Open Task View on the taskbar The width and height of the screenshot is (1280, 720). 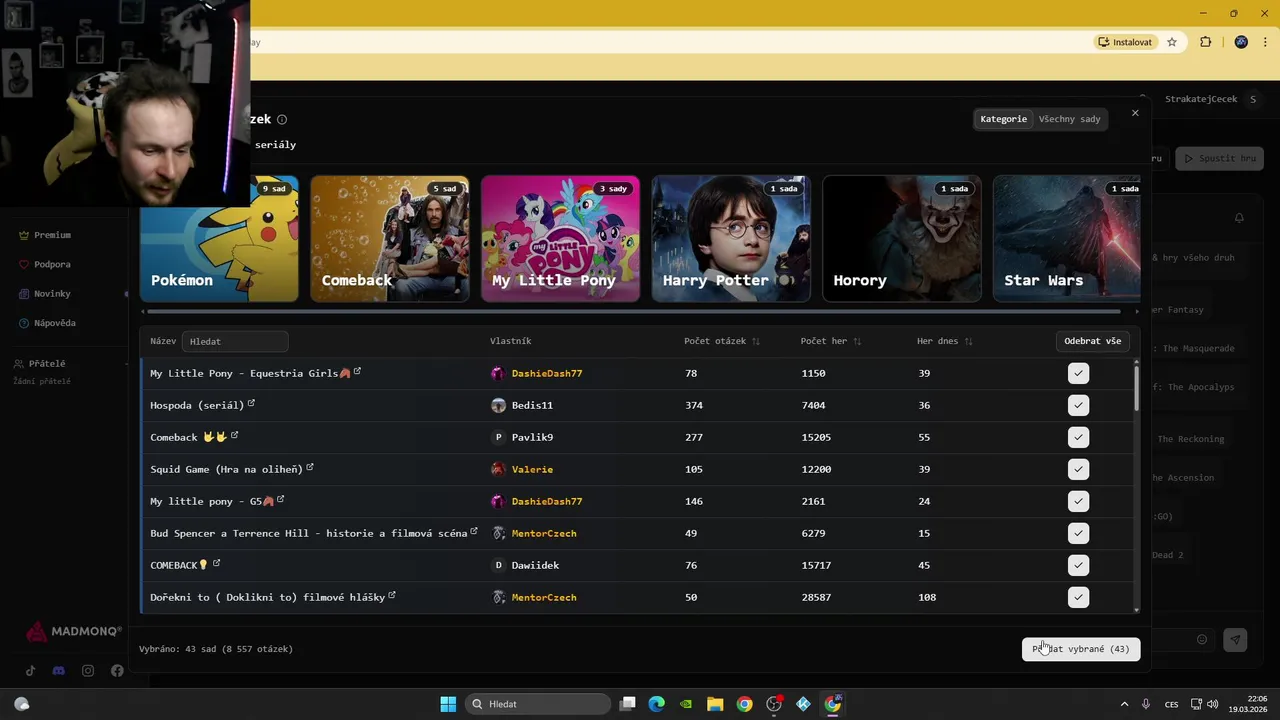point(627,704)
